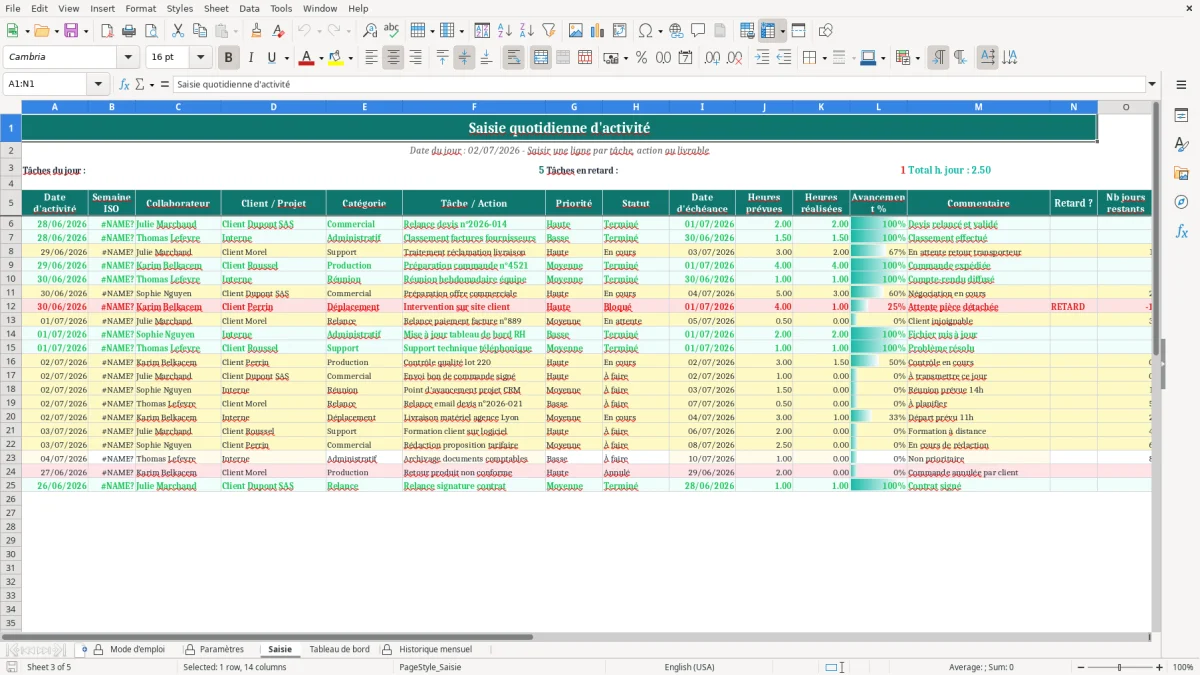Expand the Name Box dropdown
This screenshot has height=675, width=1200.
pyautogui.click(x=99, y=85)
